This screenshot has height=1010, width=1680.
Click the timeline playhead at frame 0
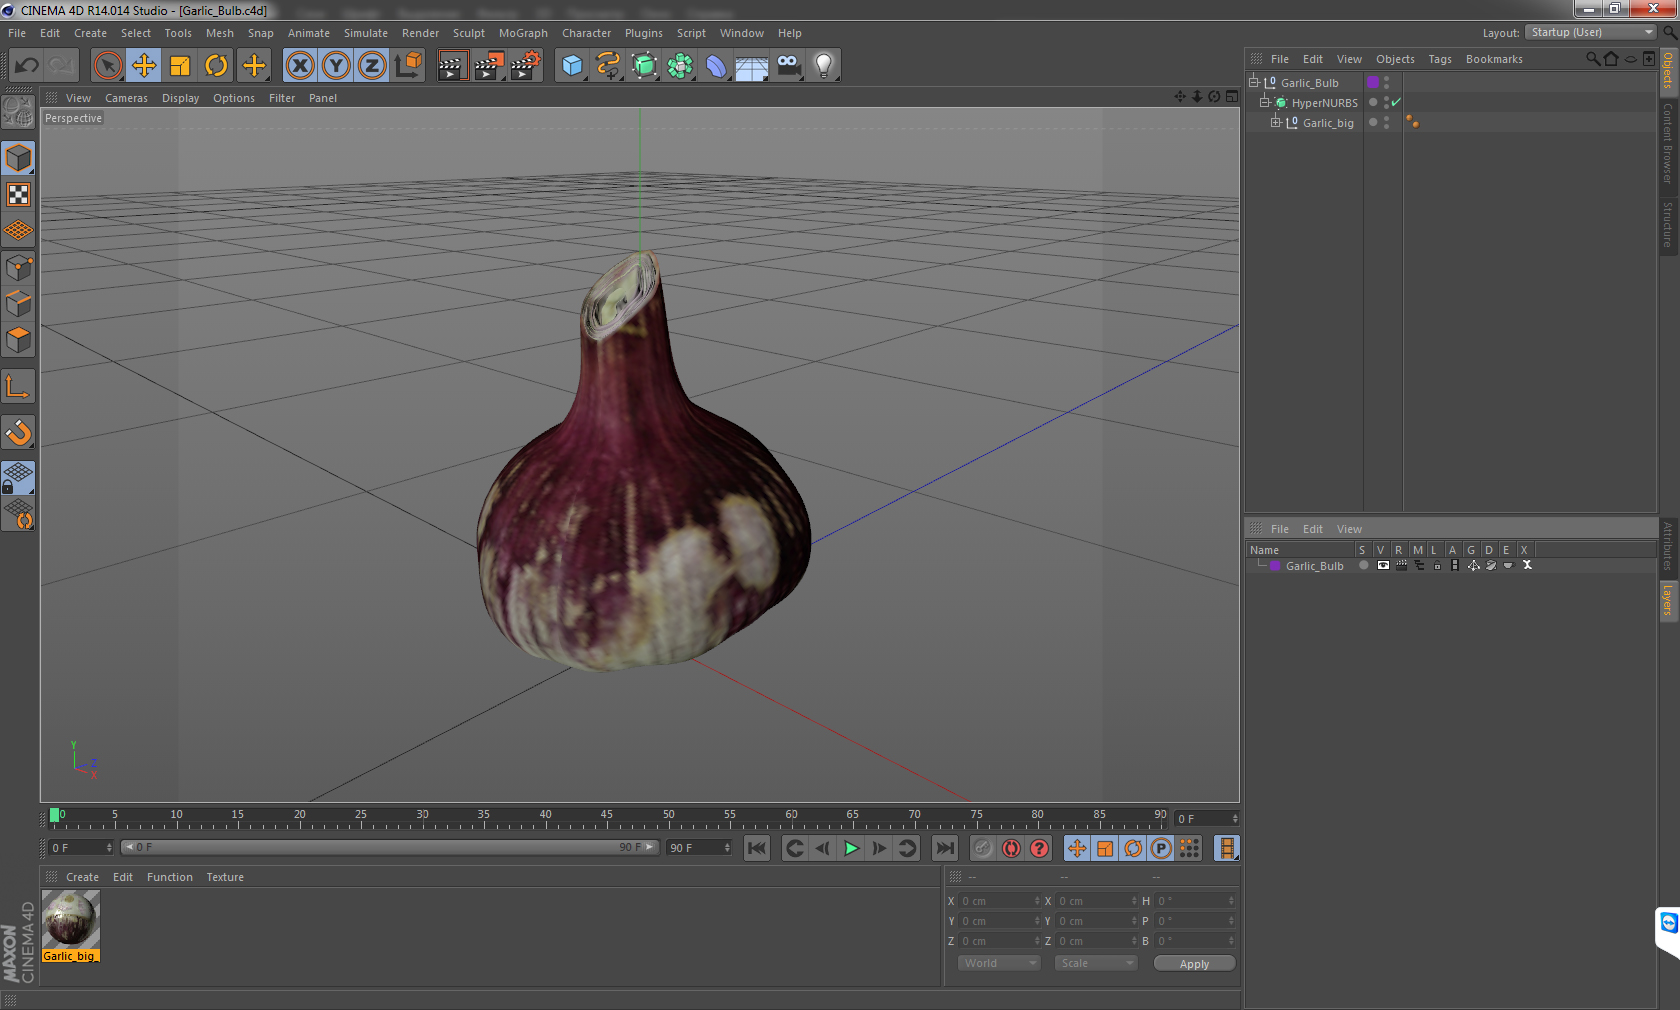pos(55,815)
